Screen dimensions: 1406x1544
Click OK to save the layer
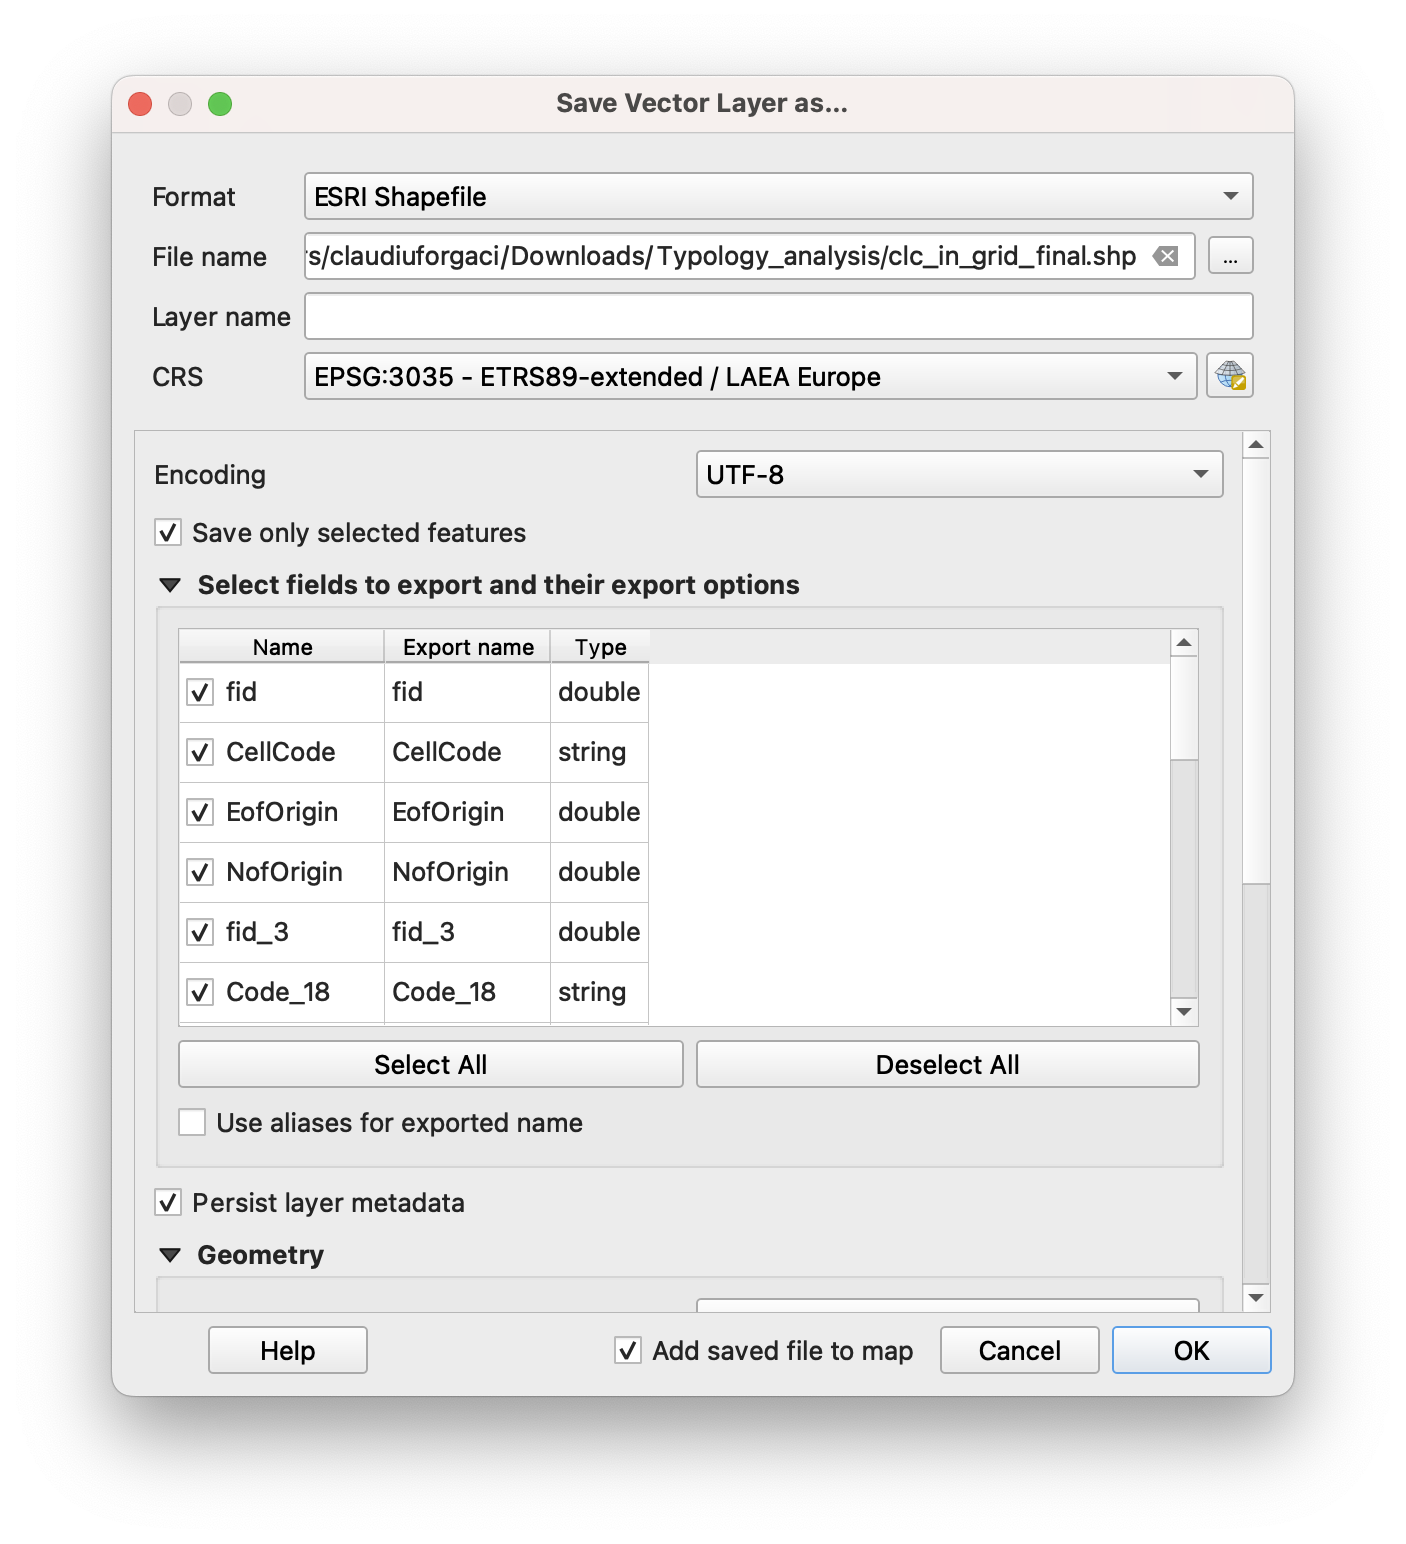click(x=1191, y=1351)
